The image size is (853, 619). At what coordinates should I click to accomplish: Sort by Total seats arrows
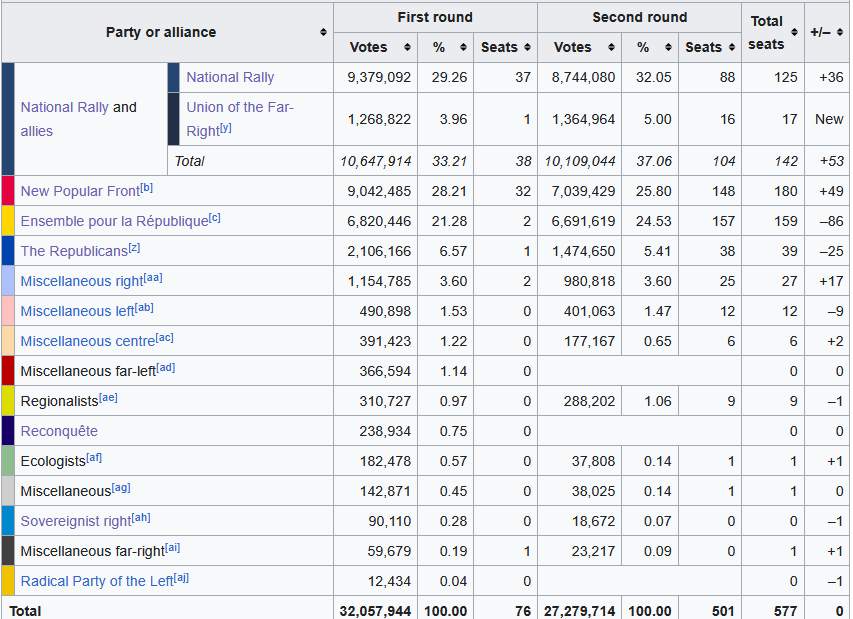(794, 33)
